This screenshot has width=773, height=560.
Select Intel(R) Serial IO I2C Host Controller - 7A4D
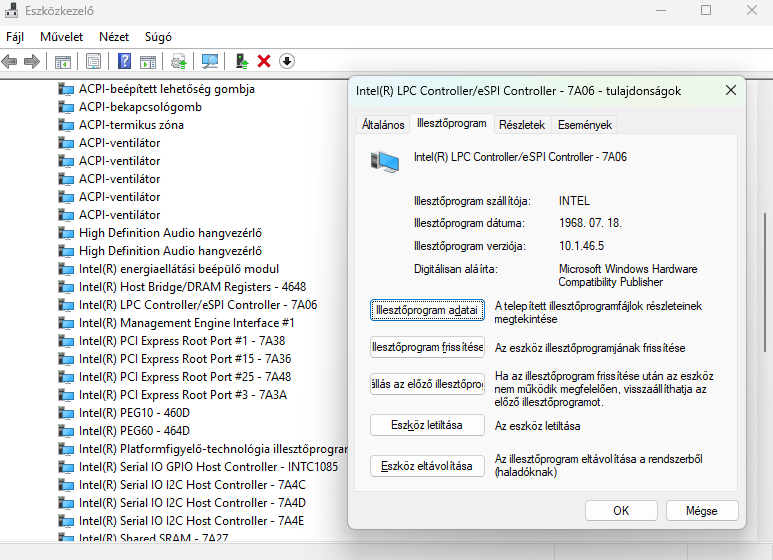point(192,503)
